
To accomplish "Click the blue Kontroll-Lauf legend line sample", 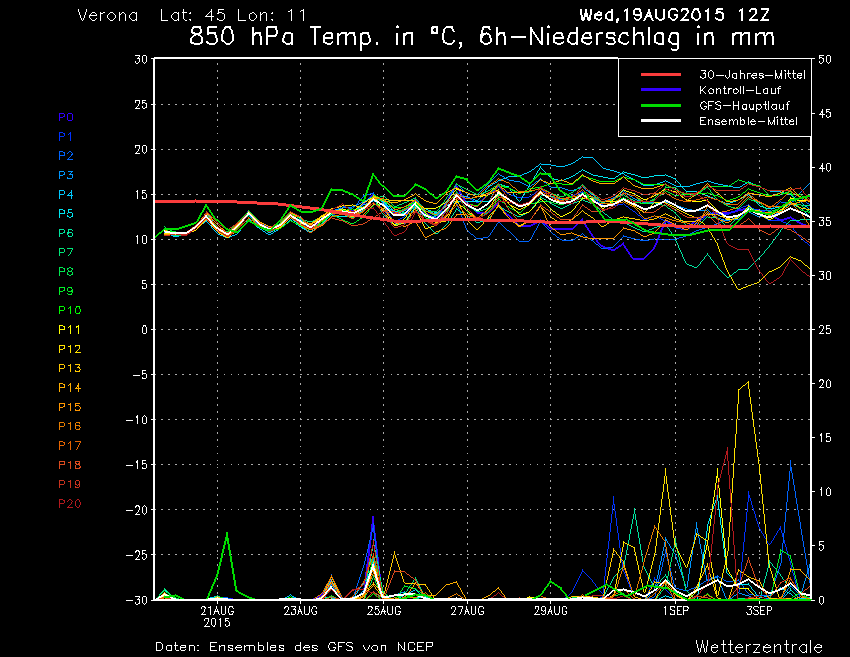I will coord(661,89).
